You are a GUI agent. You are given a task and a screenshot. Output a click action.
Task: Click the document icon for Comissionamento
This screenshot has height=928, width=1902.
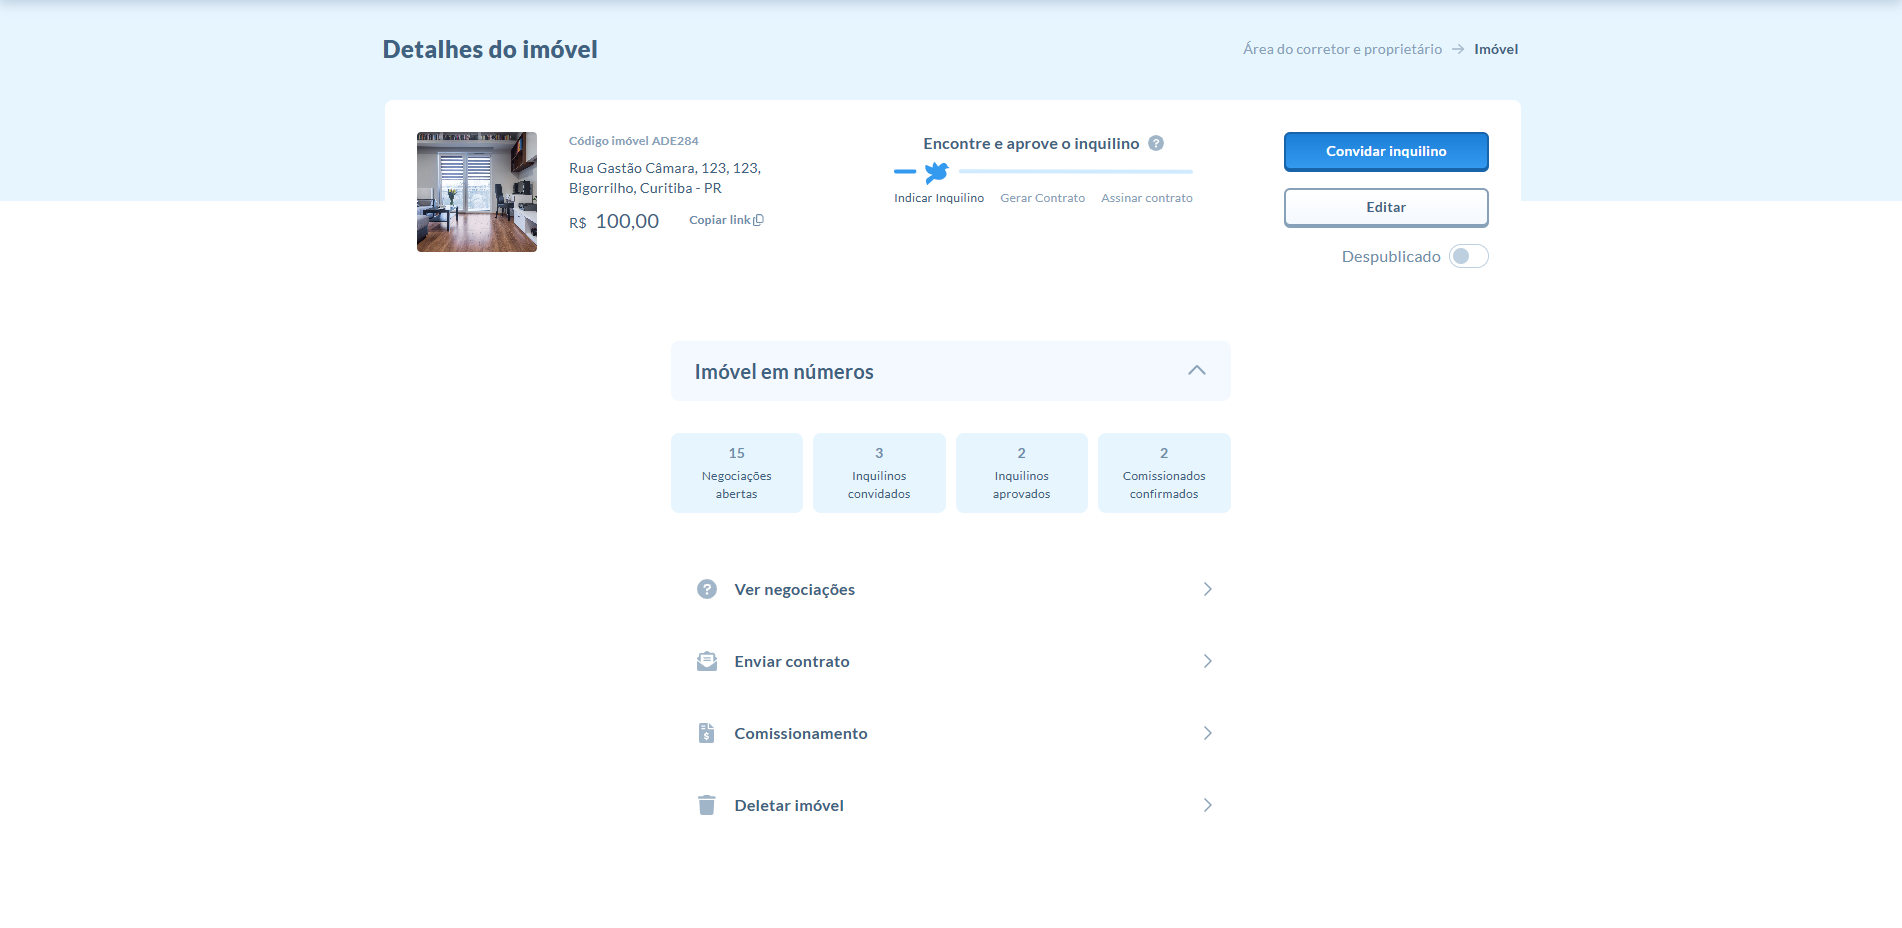click(x=707, y=733)
